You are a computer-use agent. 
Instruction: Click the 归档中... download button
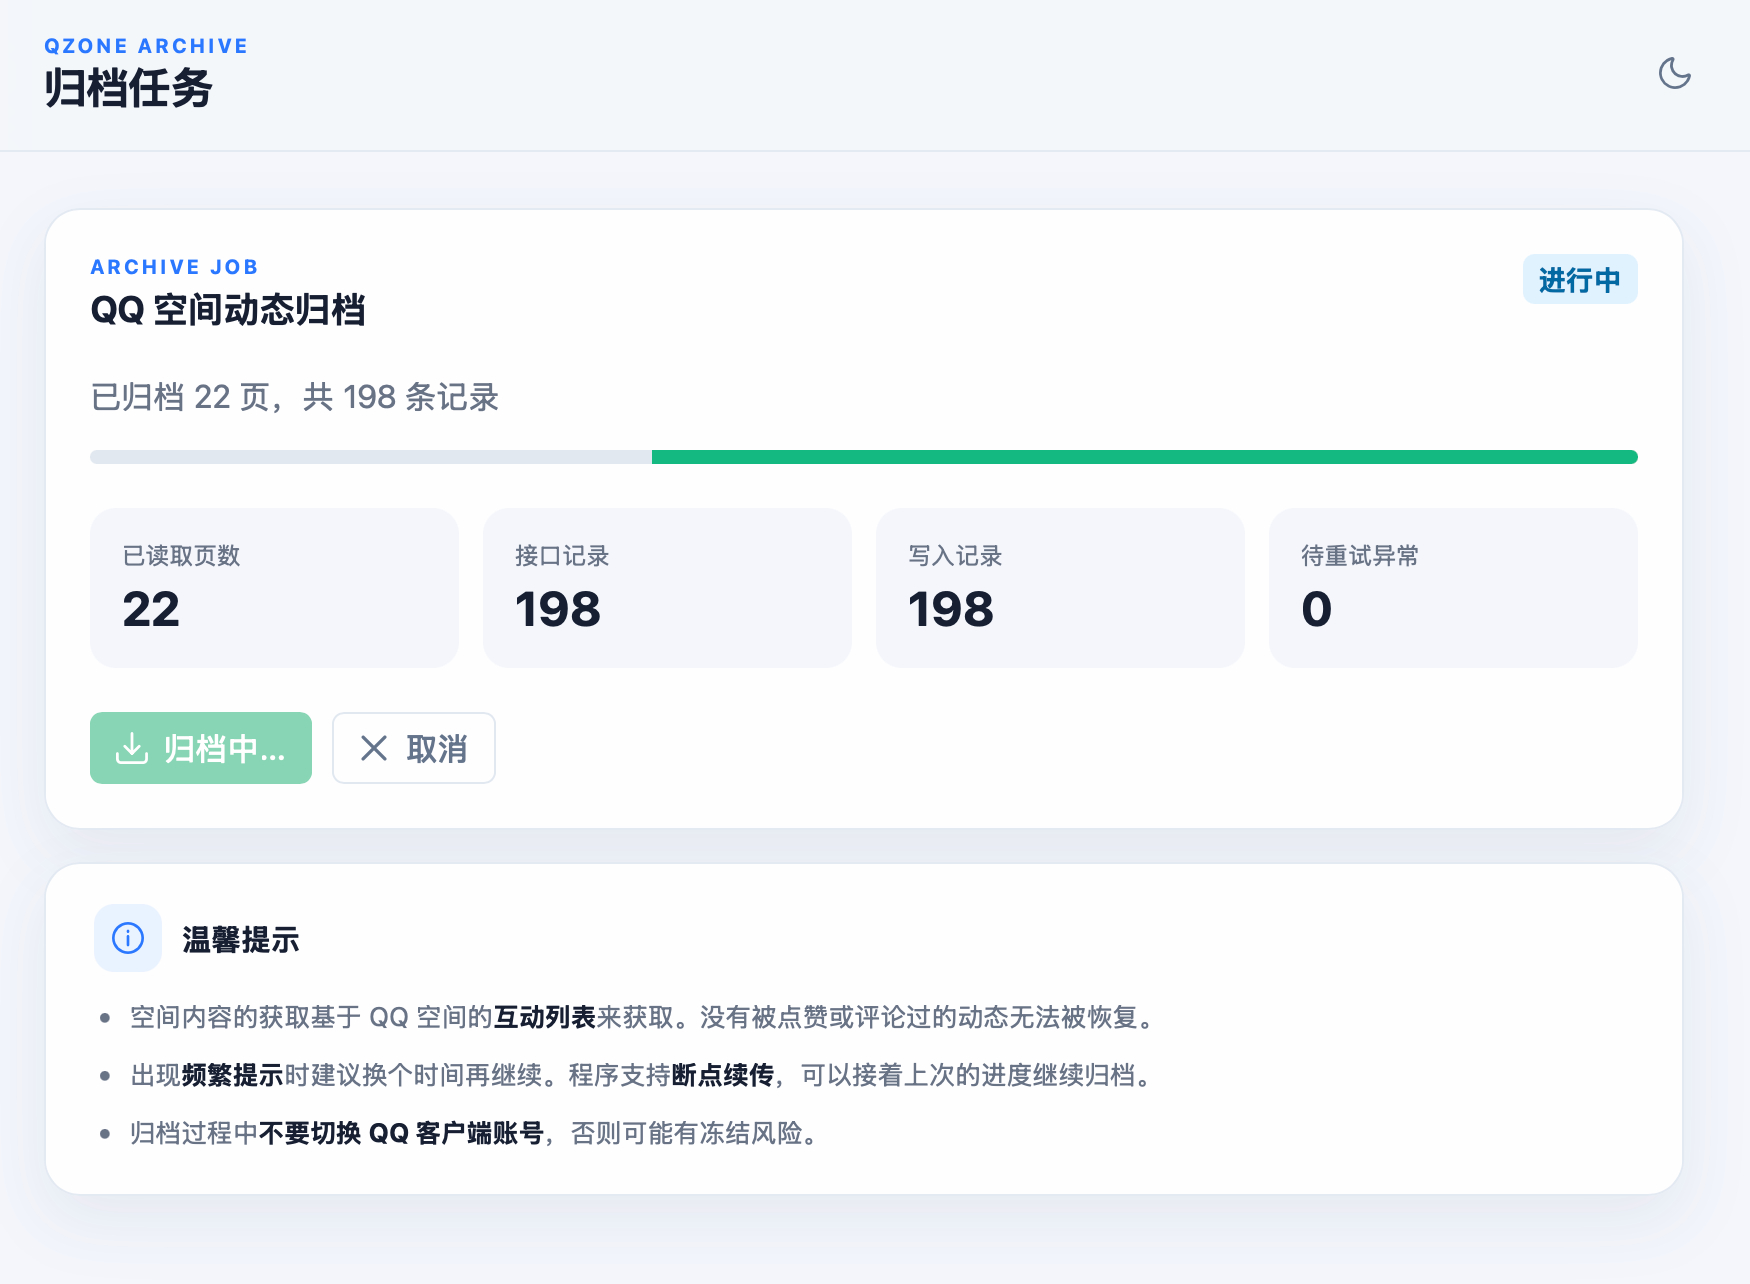201,748
